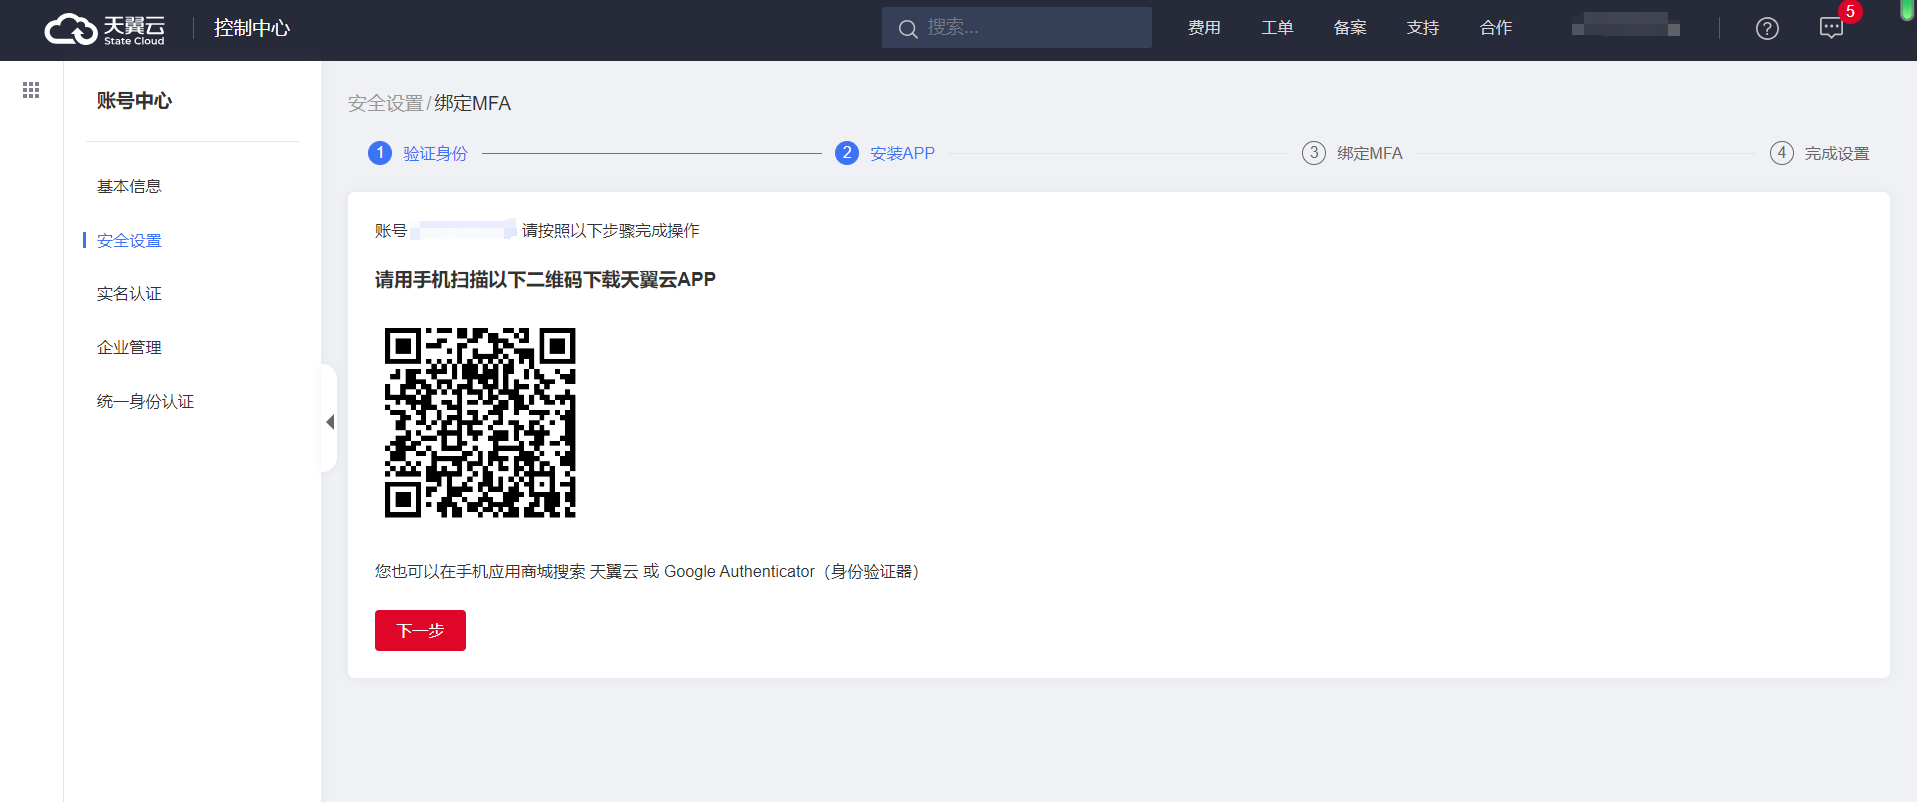Click the 请用手机扫描以下二维码下载天翼云APP heading
This screenshot has width=1917, height=802.
coord(545,279)
